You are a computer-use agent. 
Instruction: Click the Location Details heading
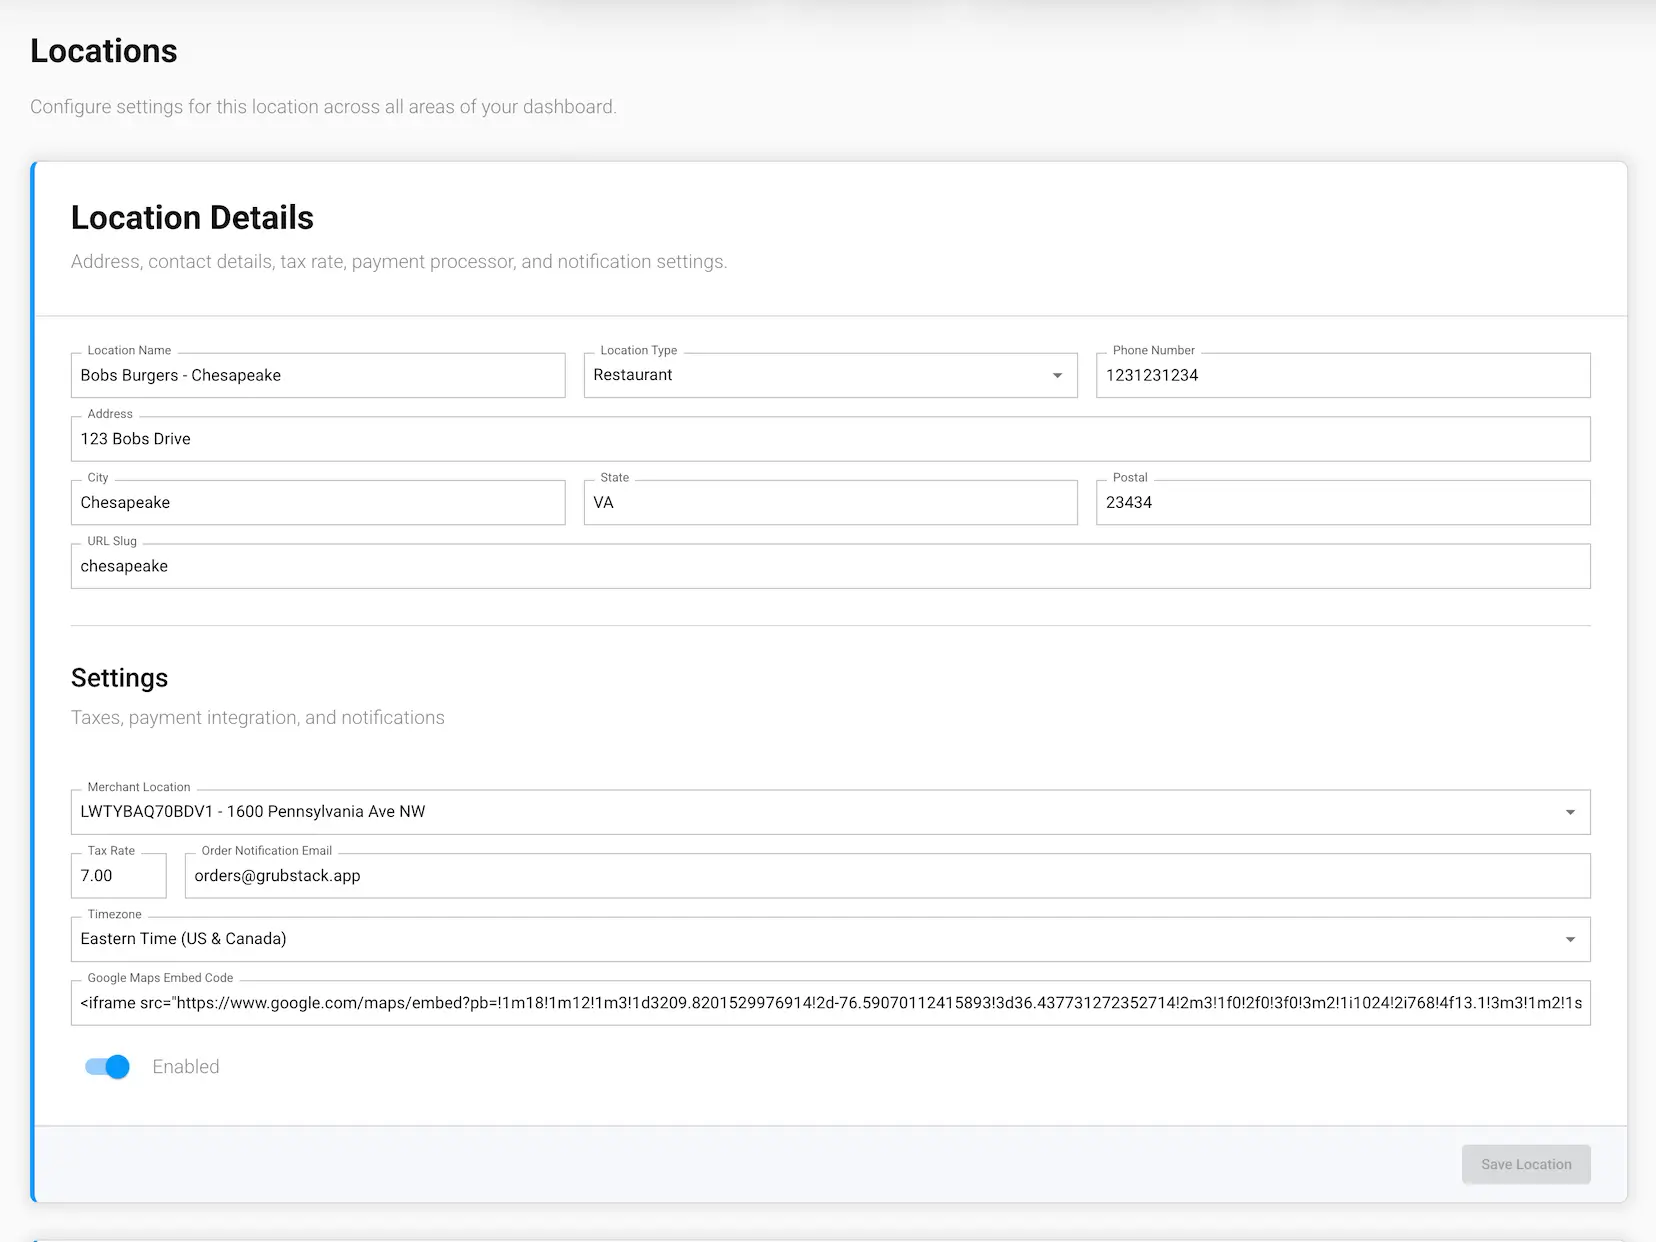[x=192, y=218]
